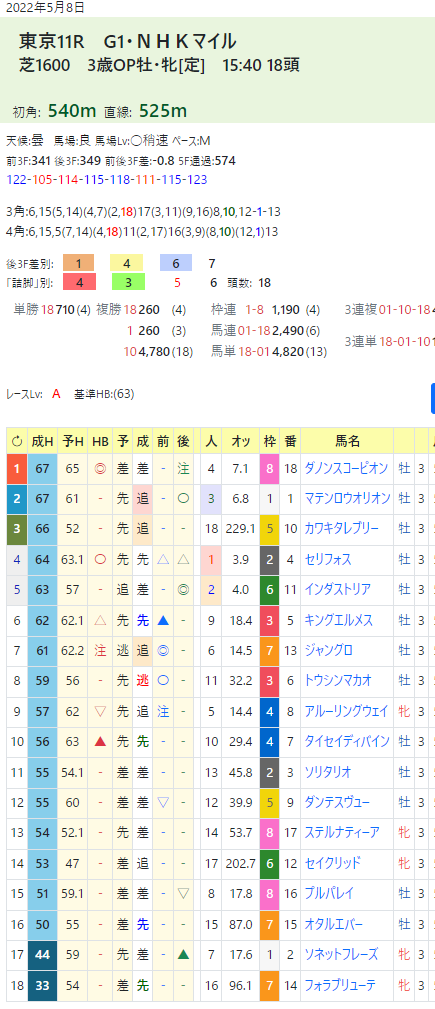Click the 3角 corner position line
Screen dimensions: 435x1009
[143, 212]
